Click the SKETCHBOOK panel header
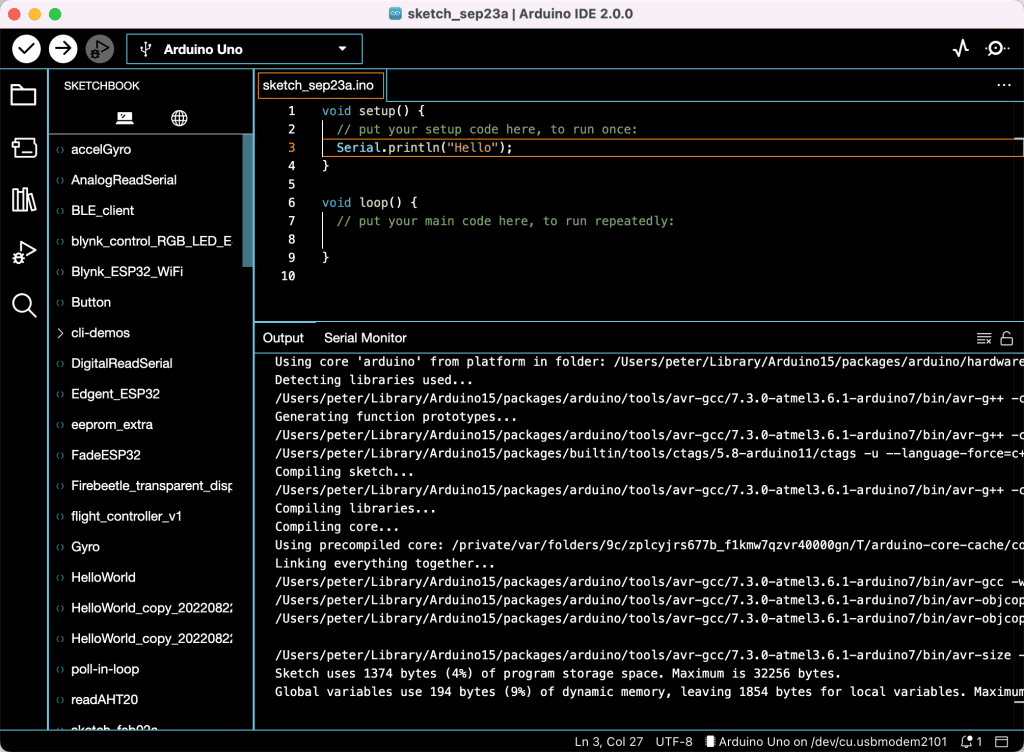1024x752 pixels. click(x=102, y=86)
